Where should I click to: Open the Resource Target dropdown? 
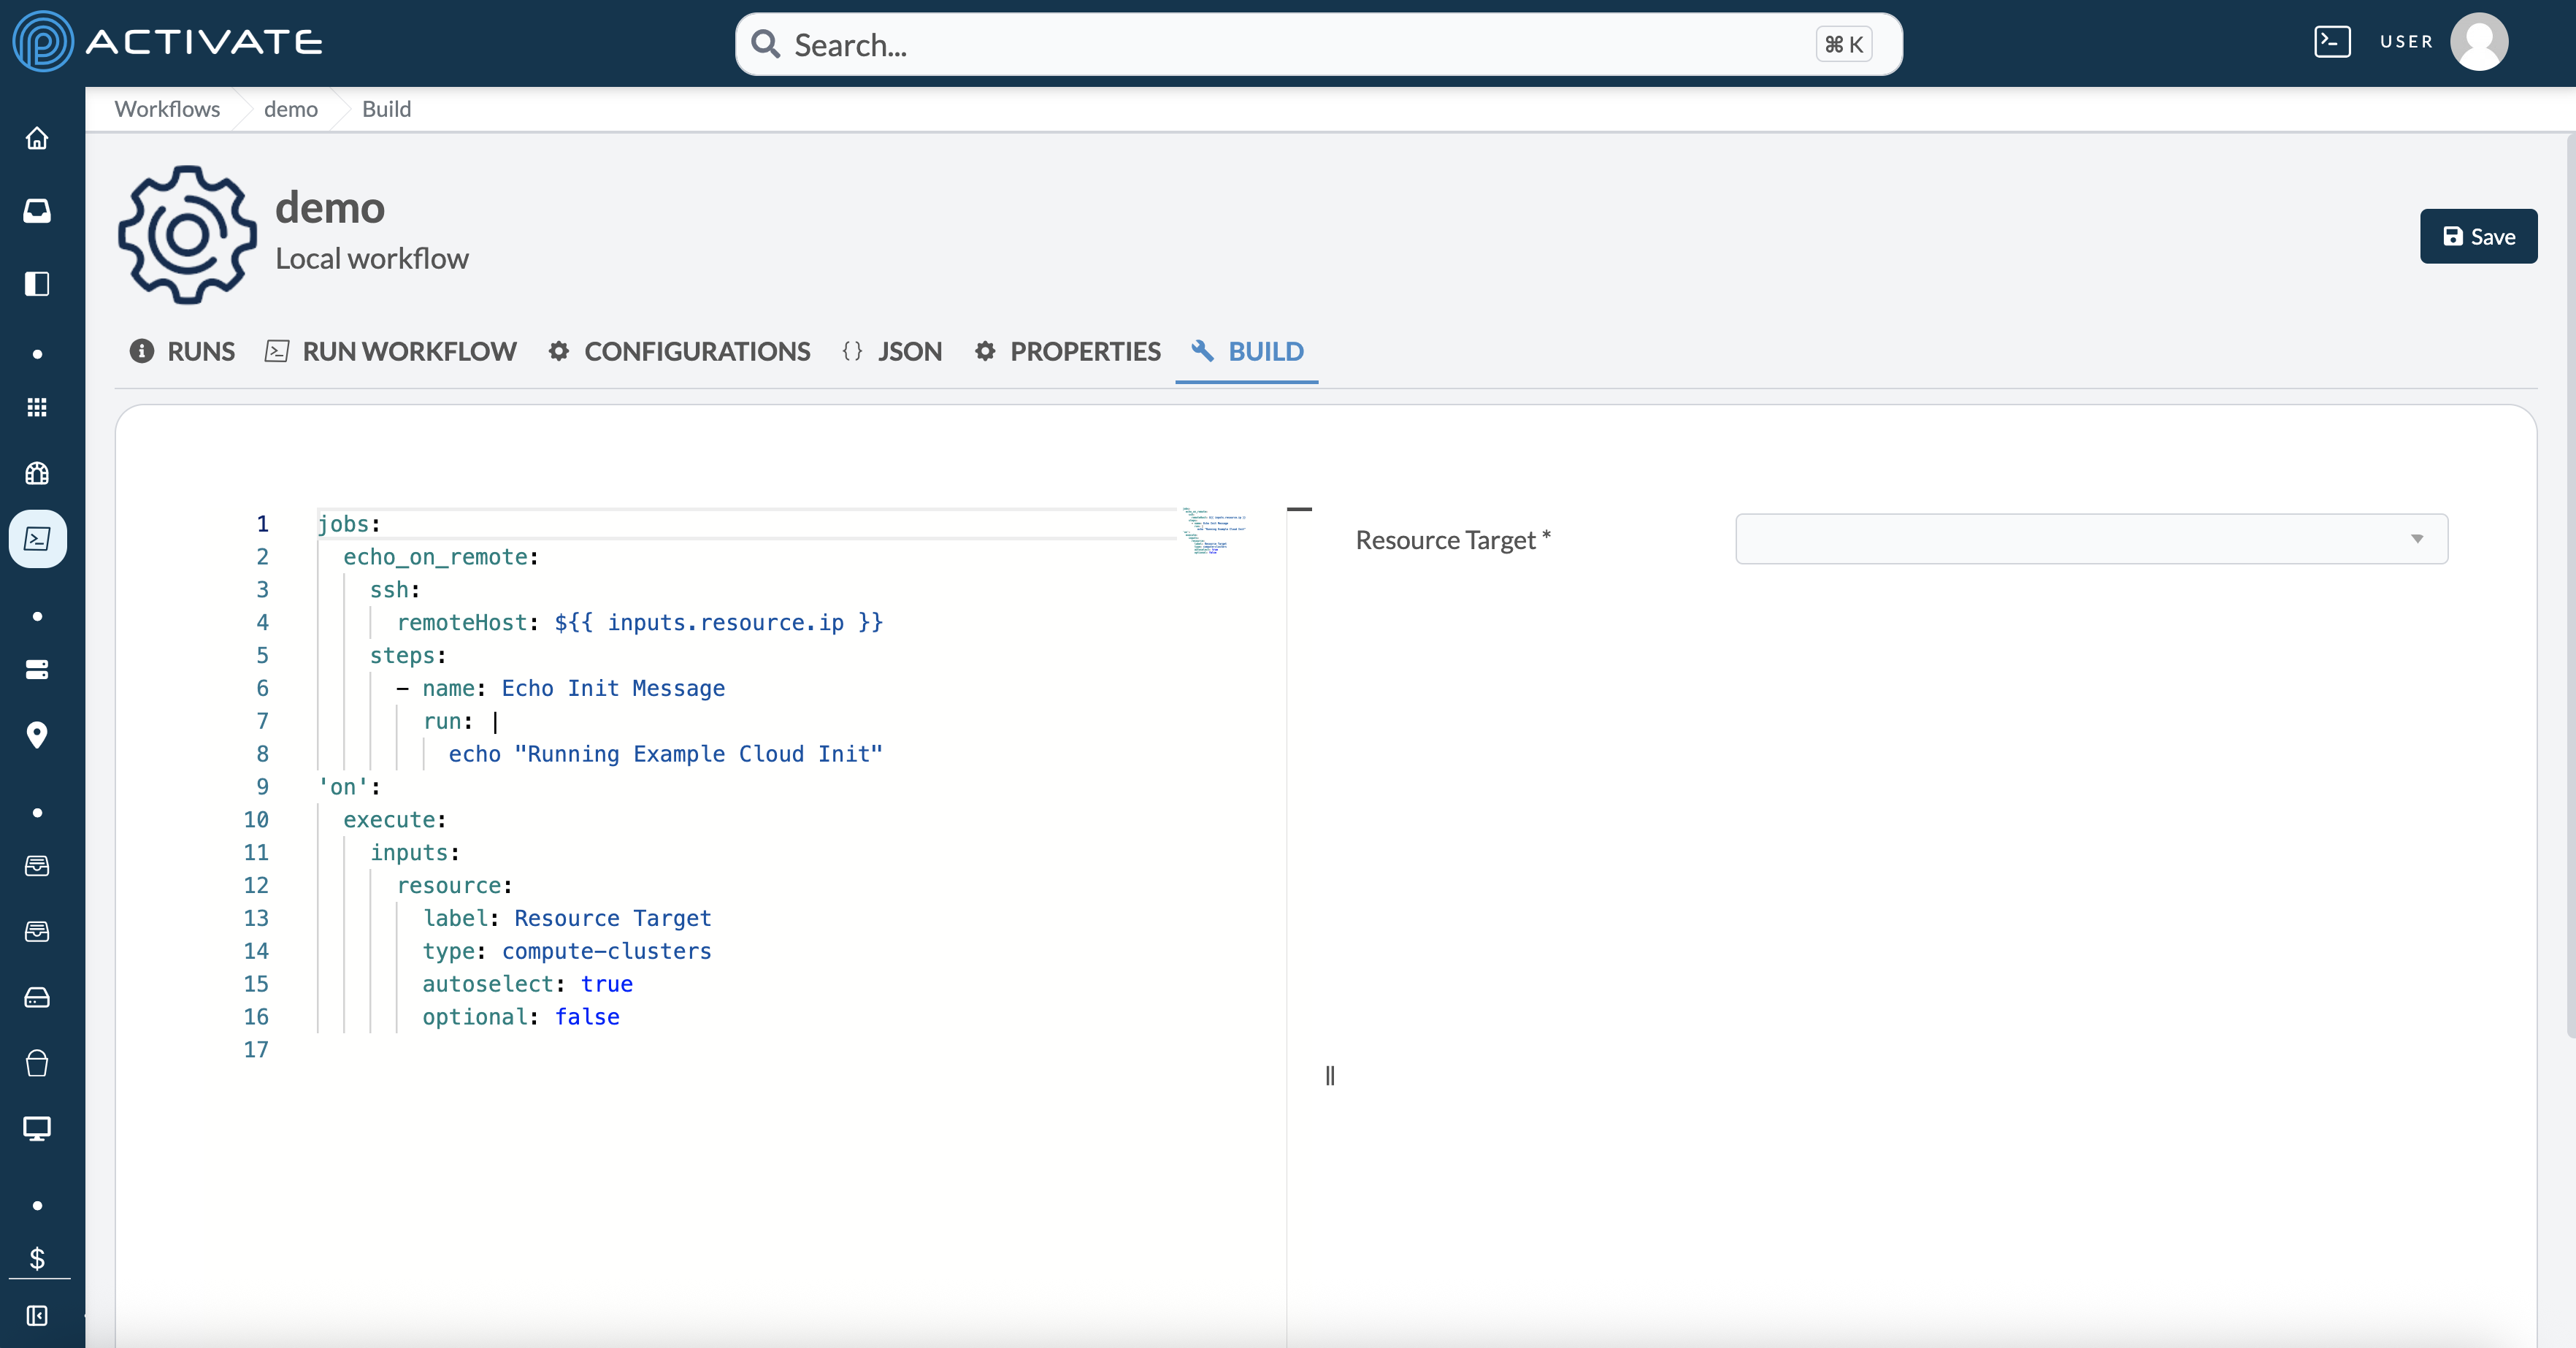click(2091, 539)
